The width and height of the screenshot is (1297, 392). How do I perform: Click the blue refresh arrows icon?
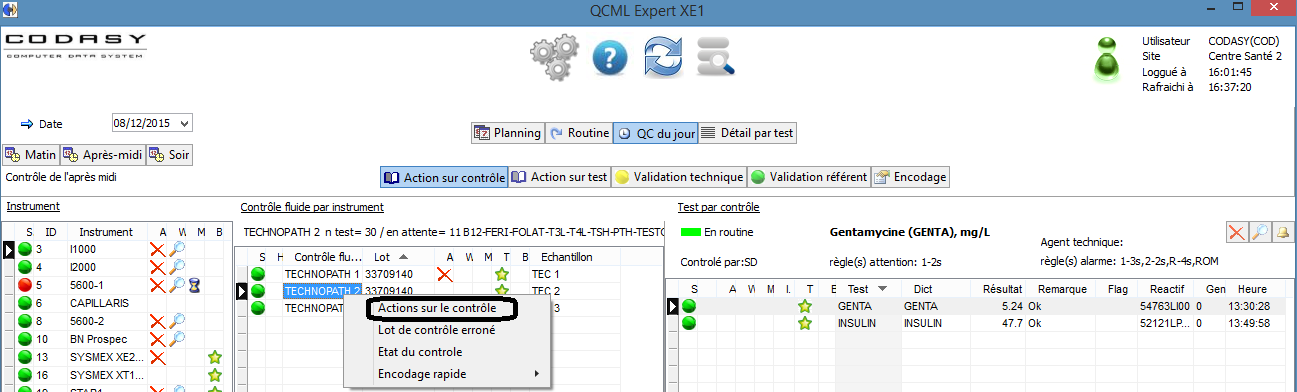click(x=662, y=58)
